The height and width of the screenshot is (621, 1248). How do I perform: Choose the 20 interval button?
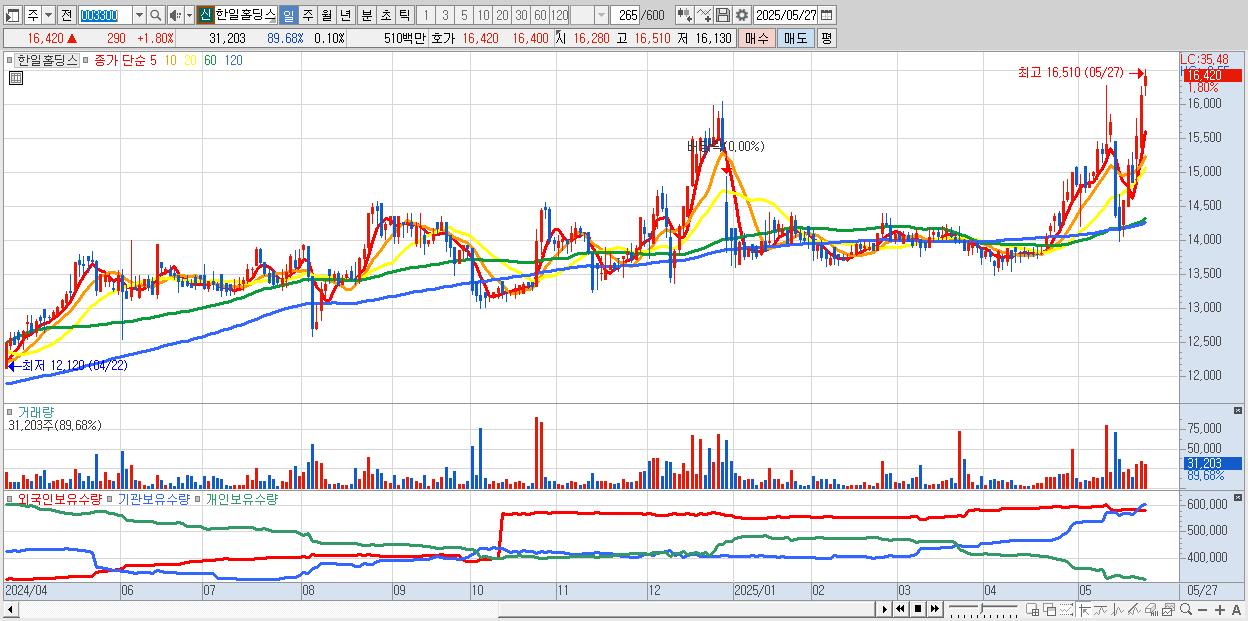point(502,15)
